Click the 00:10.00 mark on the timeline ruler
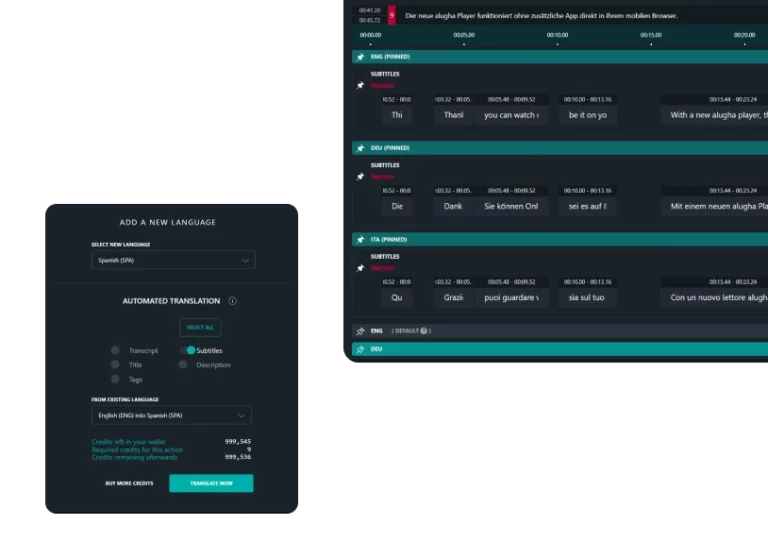 click(558, 35)
